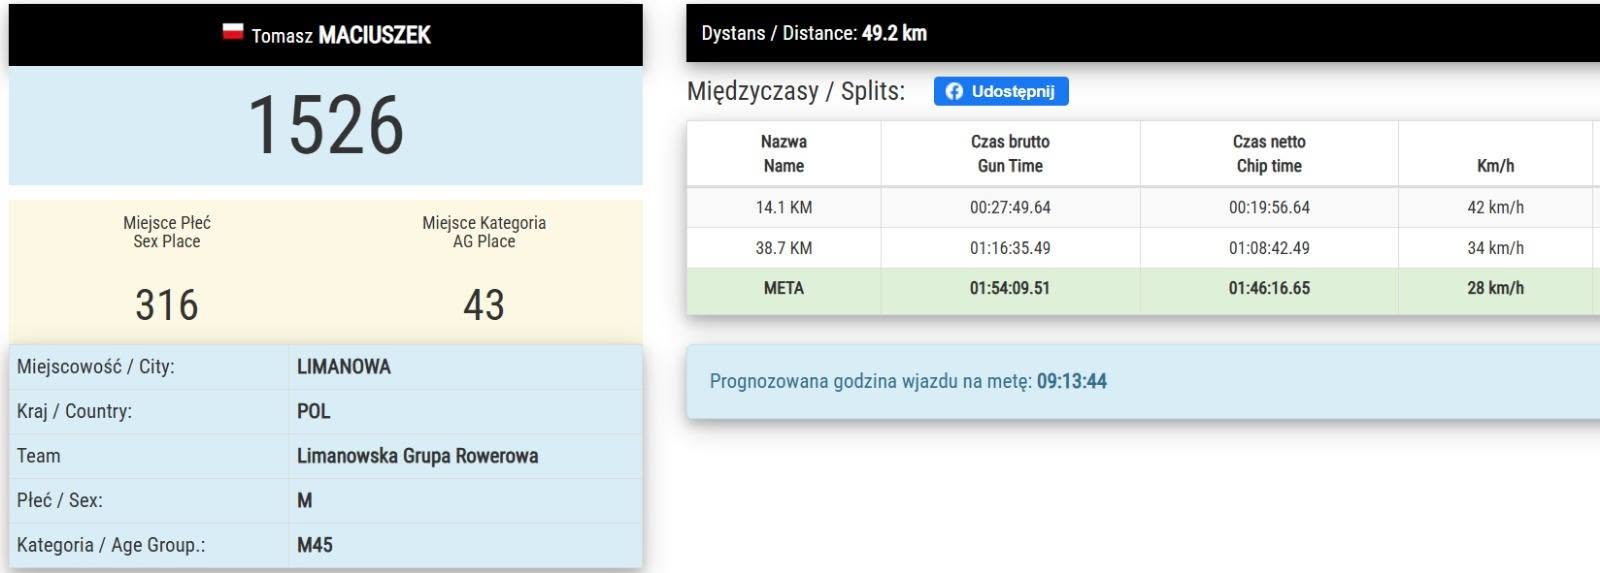Click the bib number 1526
This screenshot has height=573, width=1600.
click(x=326, y=126)
